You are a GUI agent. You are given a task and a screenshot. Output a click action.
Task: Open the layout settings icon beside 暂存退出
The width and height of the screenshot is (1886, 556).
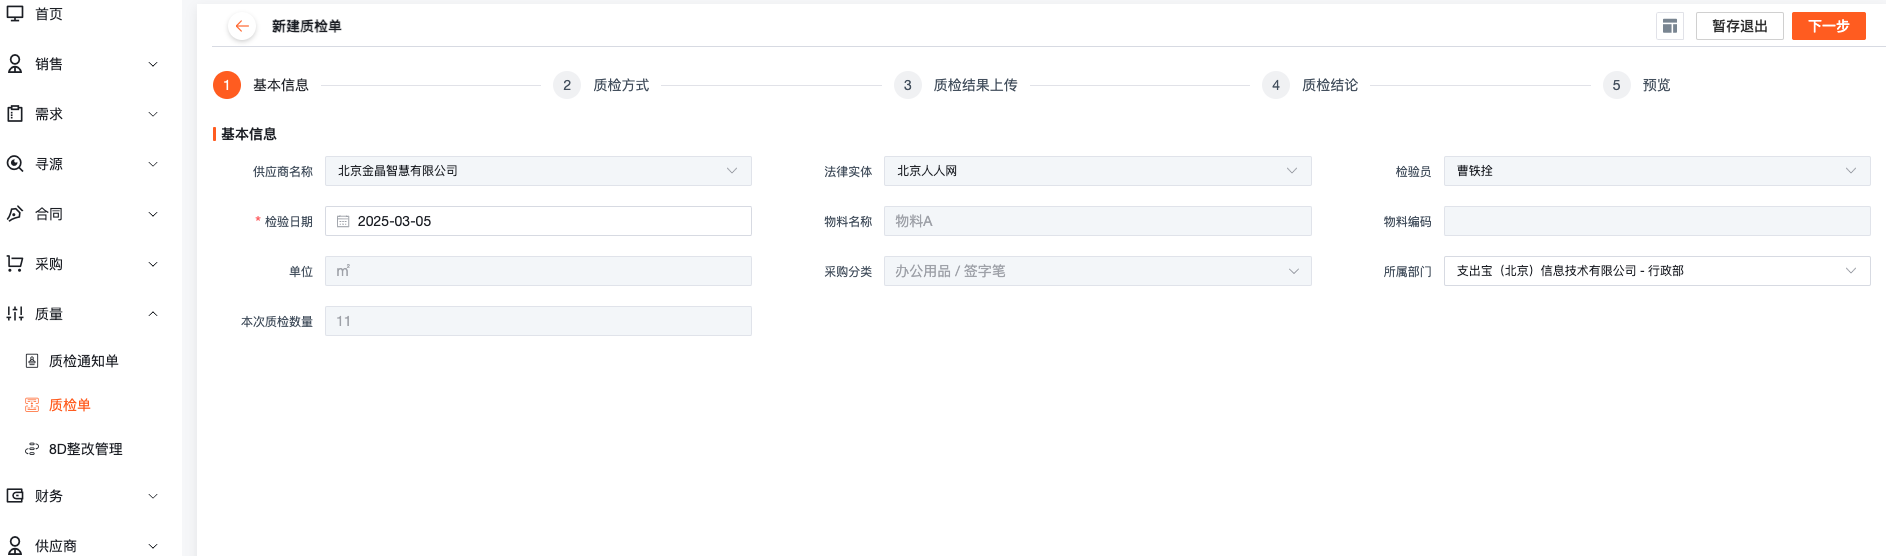(x=1669, y=26)
